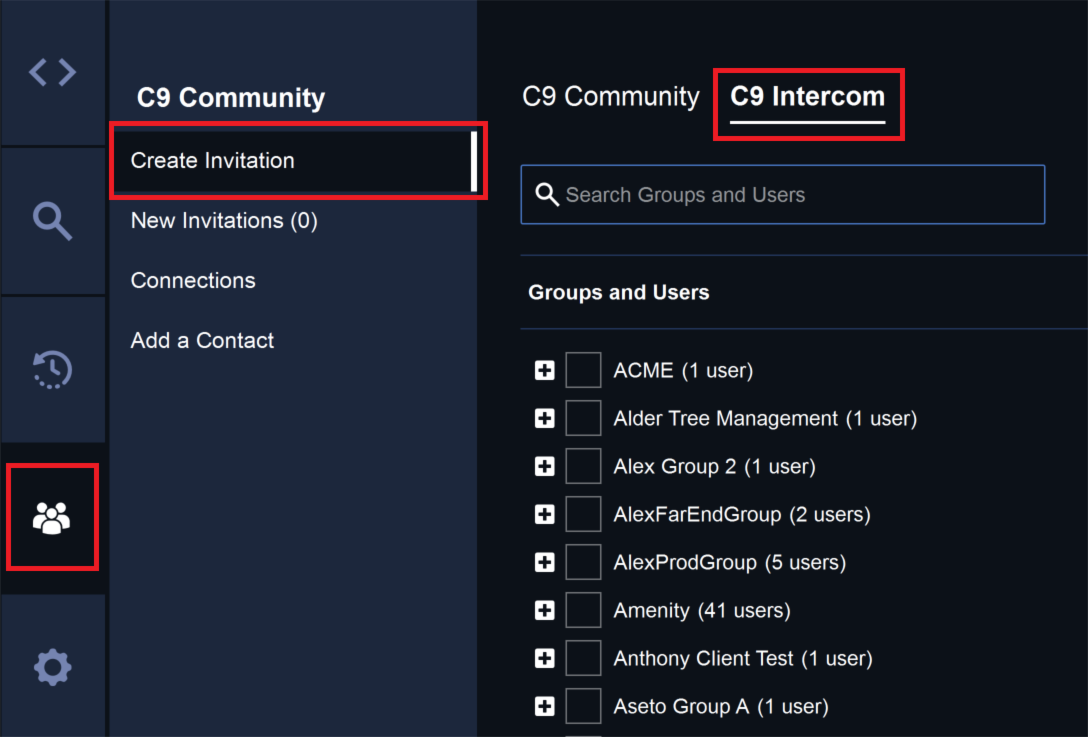Open the code brackets view in sidebar
This screenshot has width=1088, height=737.
(52, 72)
